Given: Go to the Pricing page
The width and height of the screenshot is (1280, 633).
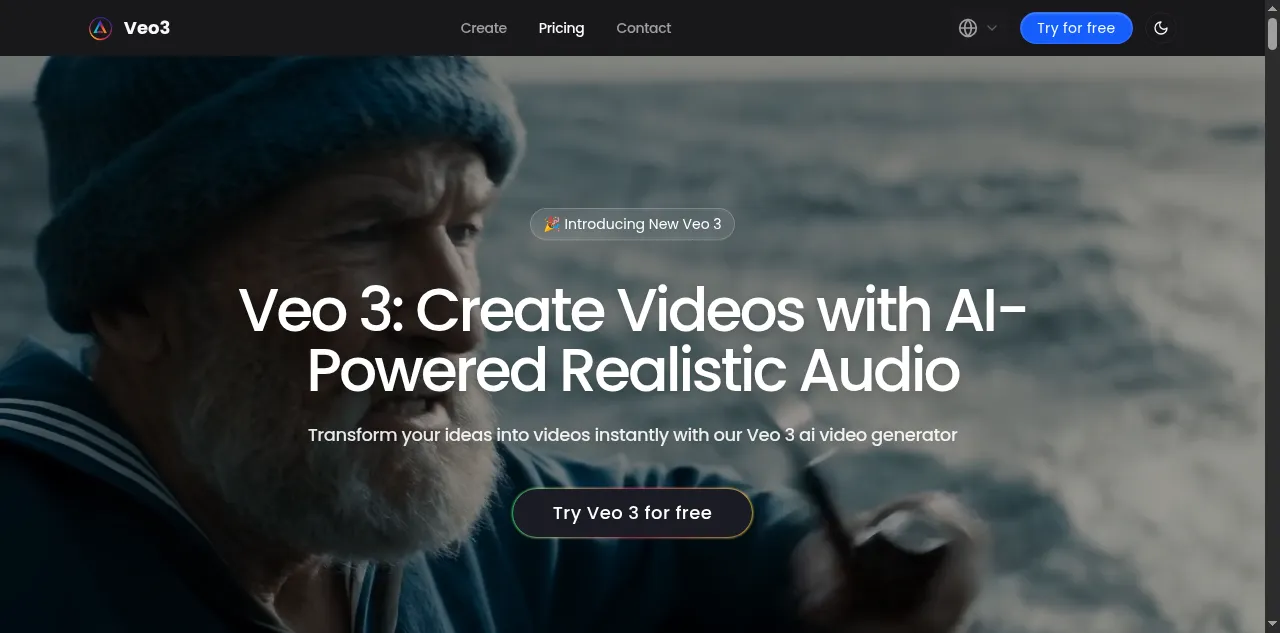Looking at the screenshot, I should click(561, 28).
